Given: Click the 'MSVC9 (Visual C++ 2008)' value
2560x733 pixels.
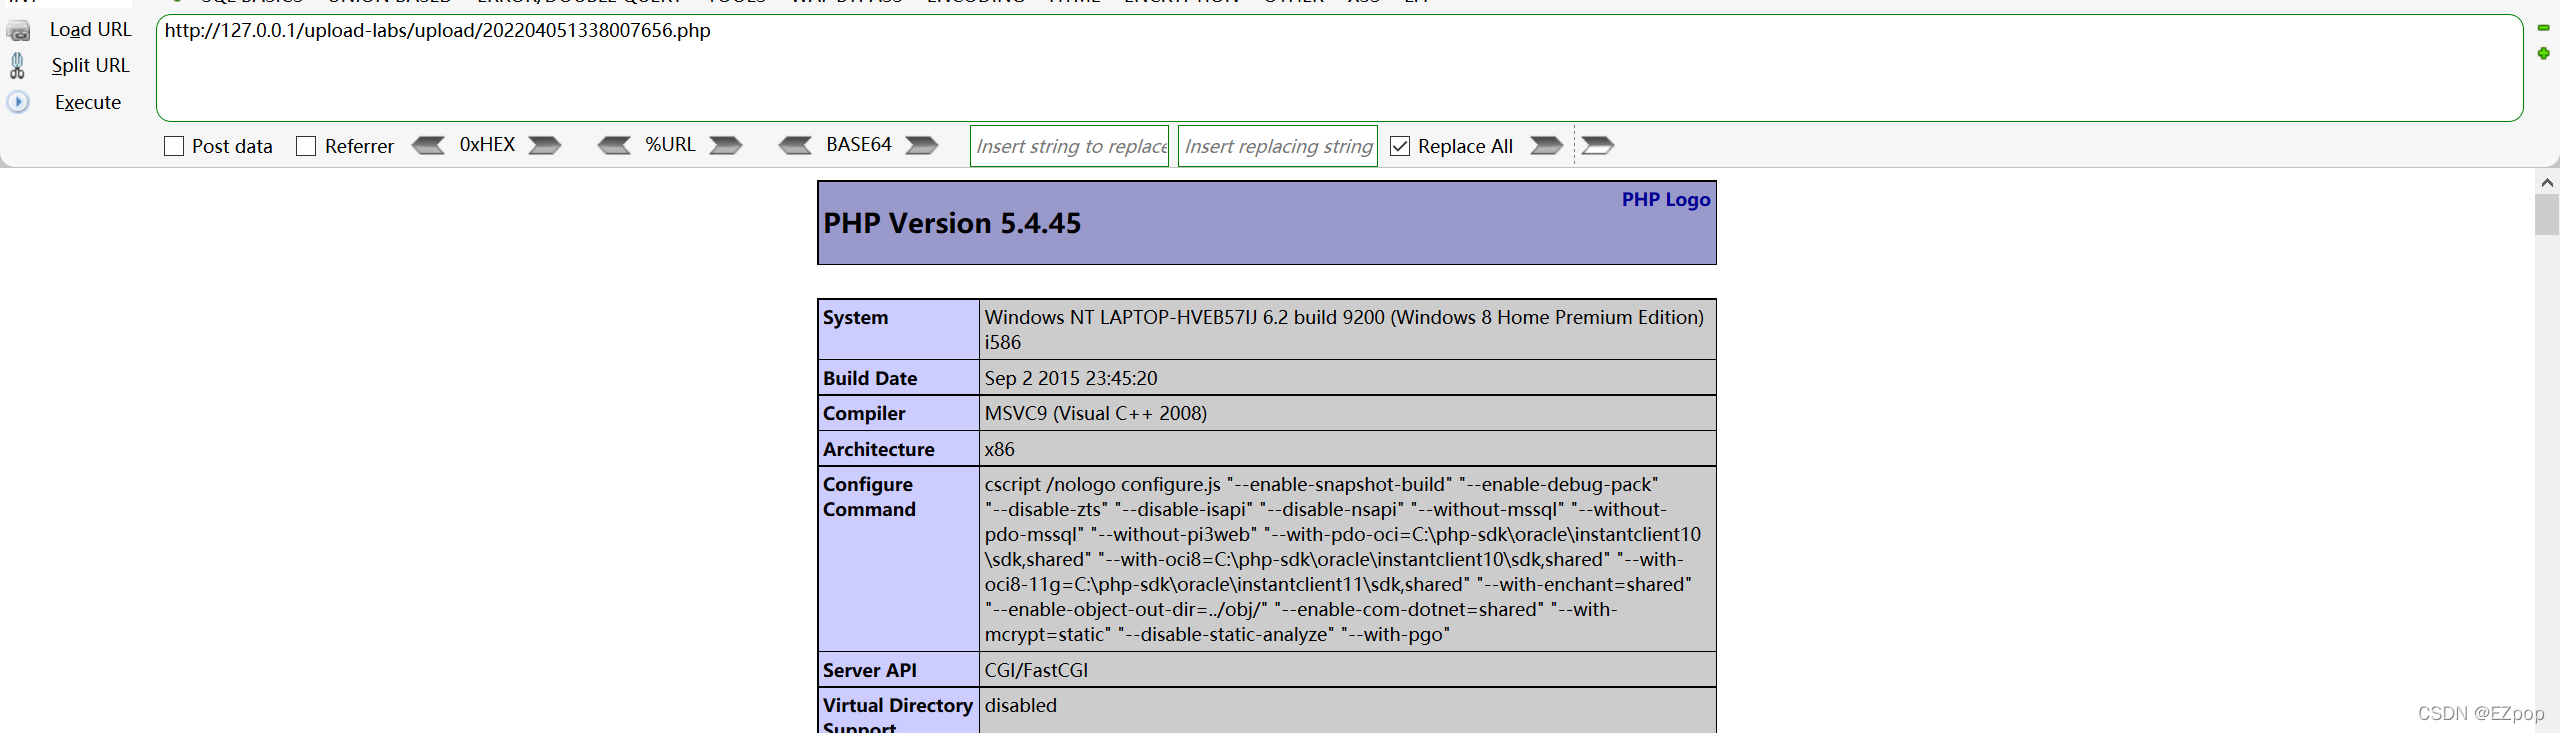Looking at the screenshot, I should 1096,413.
